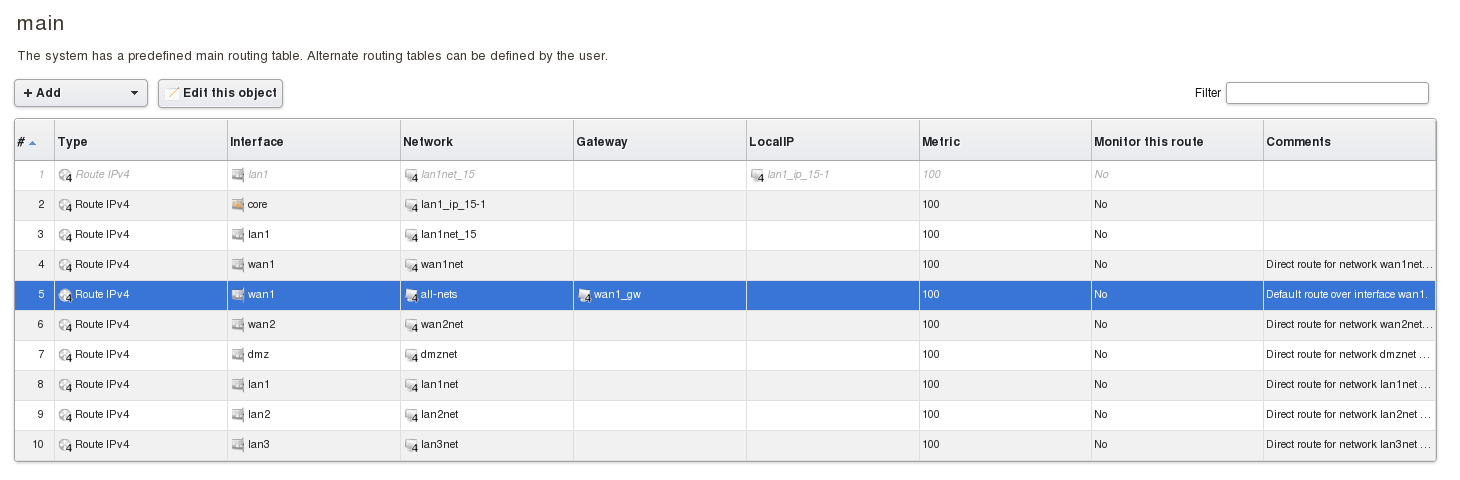Click the pencil icon on Edit this object
The width and height of the screenshot is (1460, 480).
click(x=172, y=93)
